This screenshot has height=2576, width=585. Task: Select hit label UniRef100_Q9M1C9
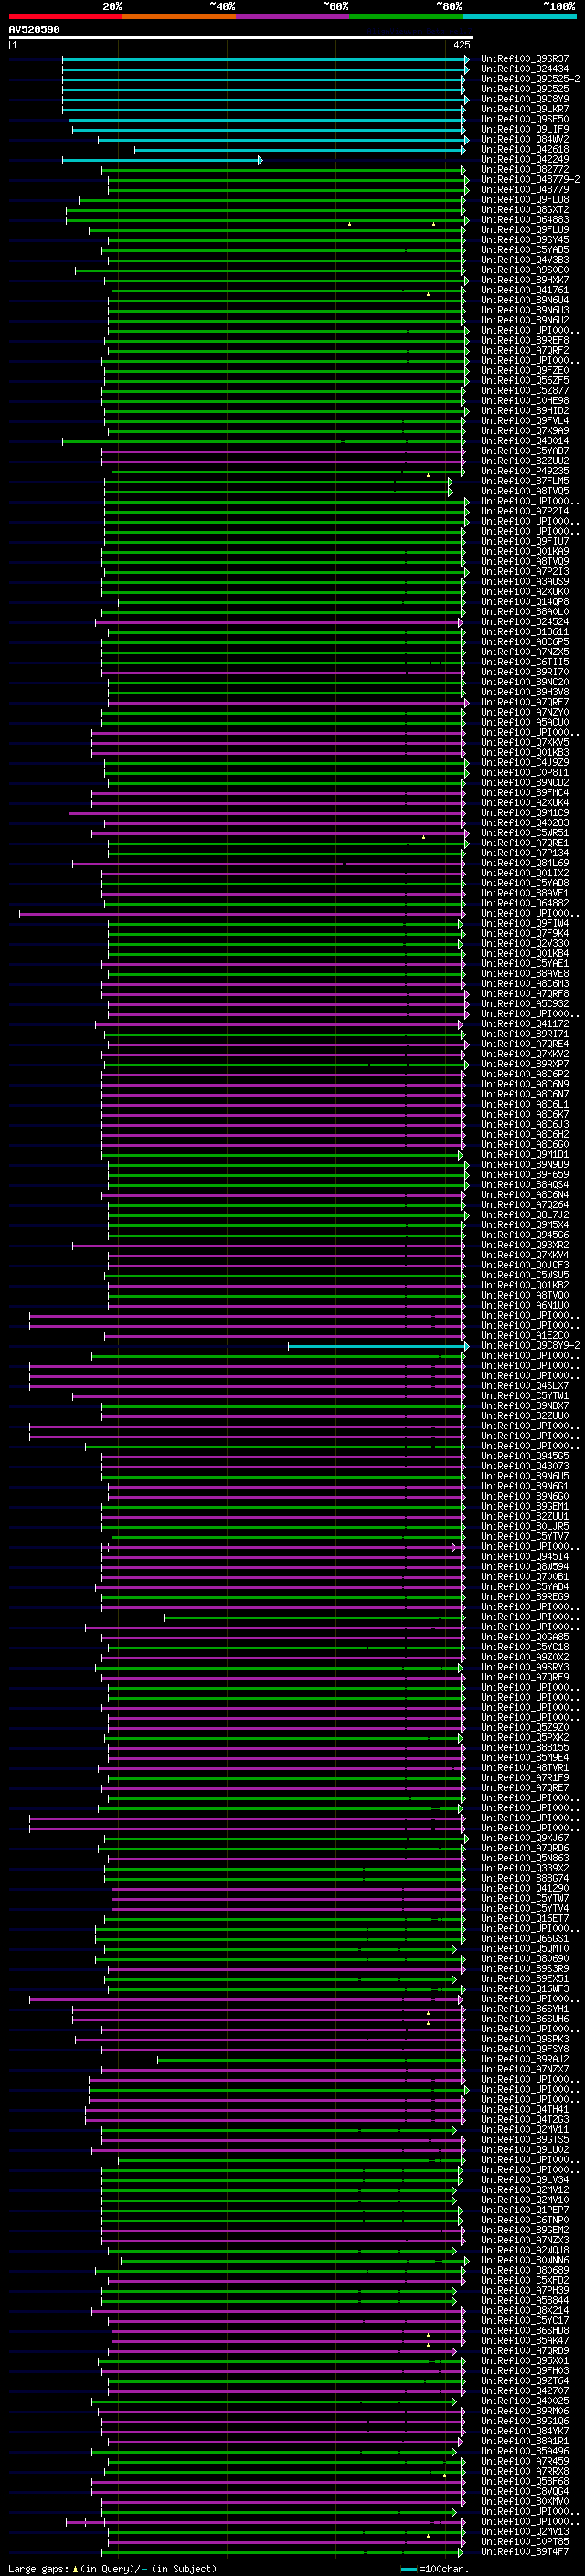525,813
